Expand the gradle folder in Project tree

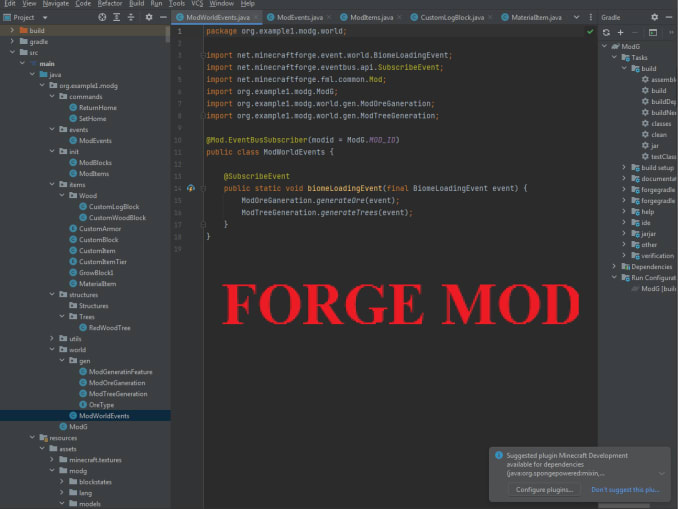[x=12, y=42]
